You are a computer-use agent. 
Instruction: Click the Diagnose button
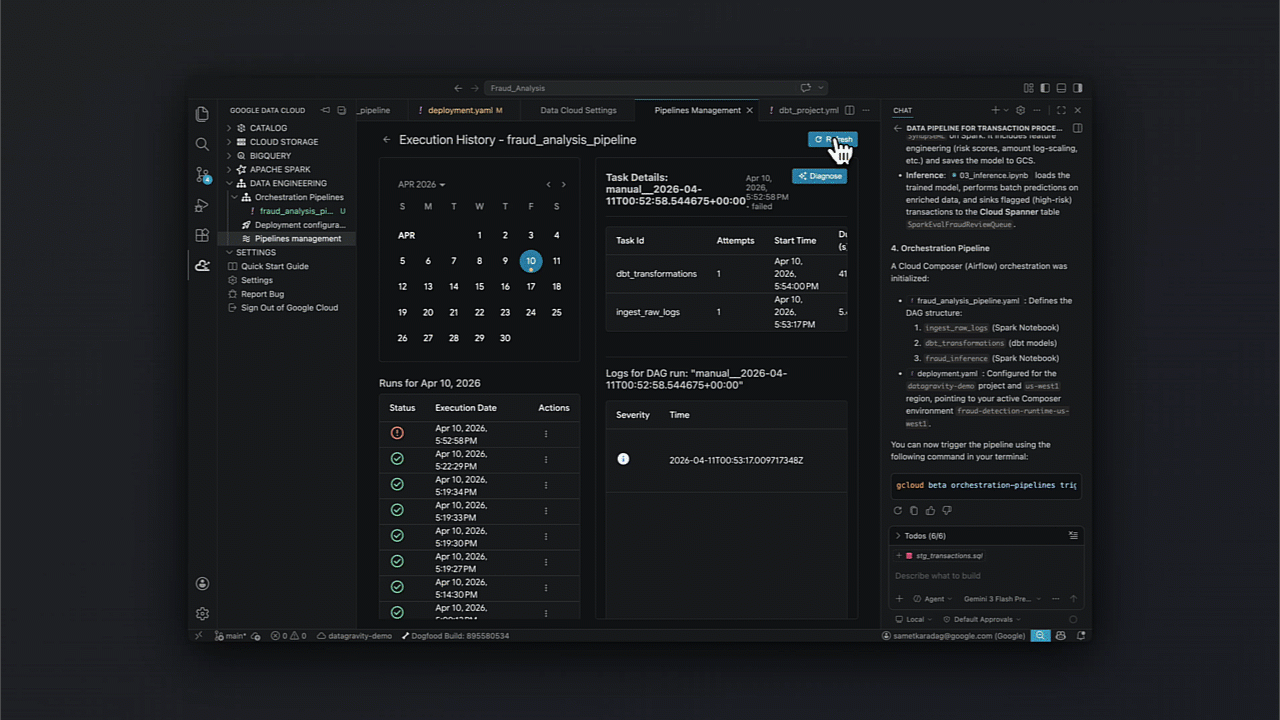click(820, 176)
